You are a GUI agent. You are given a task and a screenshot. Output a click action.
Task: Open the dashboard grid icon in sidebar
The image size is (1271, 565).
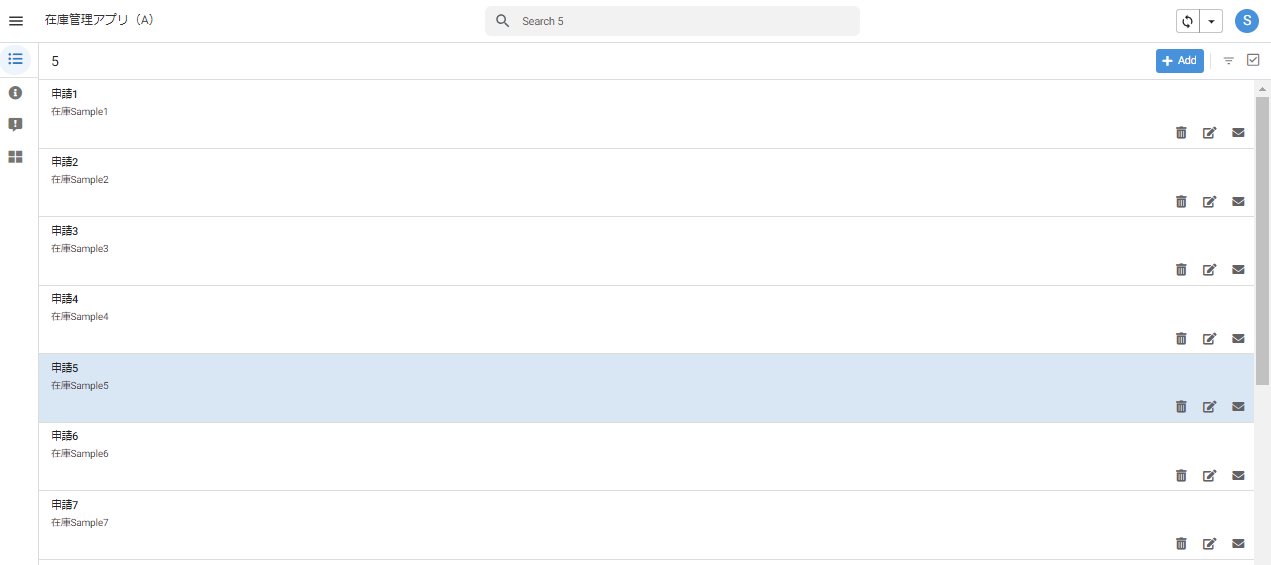[15, 157]
